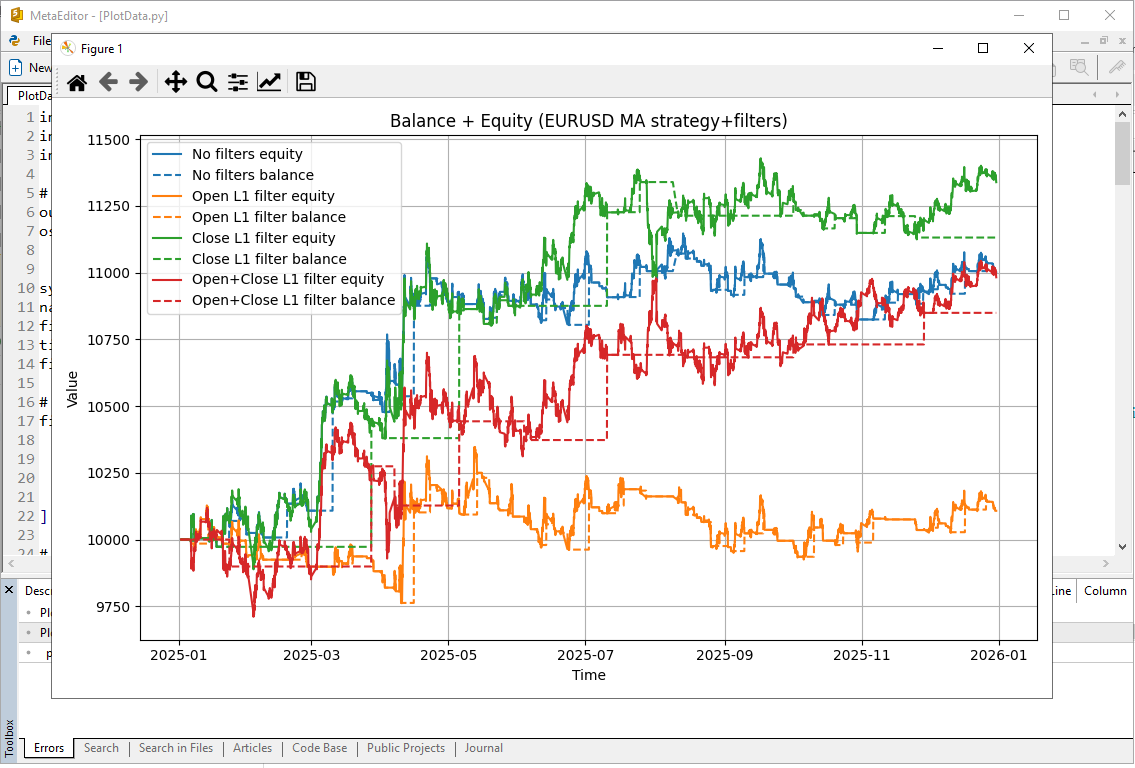Screen dimensions: 1135x768
Task: Go back to previous view arrow
Action: [108, 82]
